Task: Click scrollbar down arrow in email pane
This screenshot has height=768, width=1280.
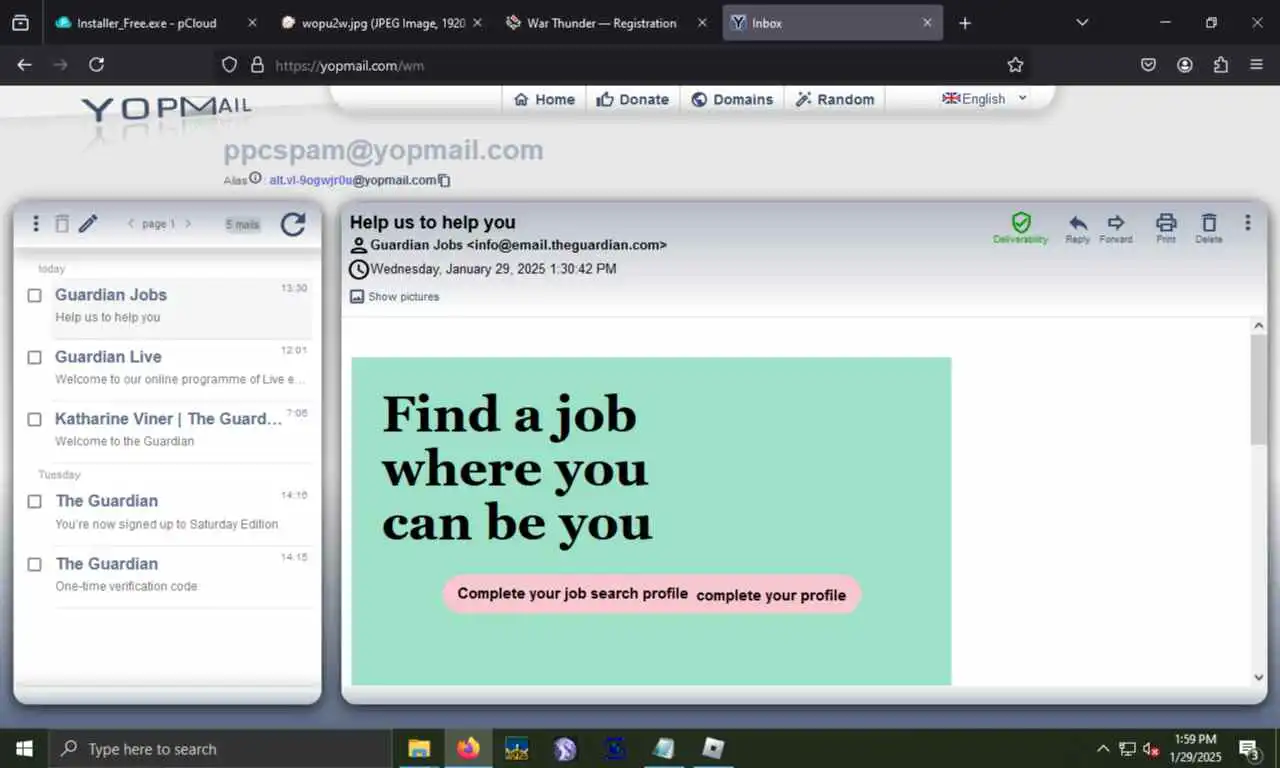Action: pyautogui.click(x=1258, y=677)
